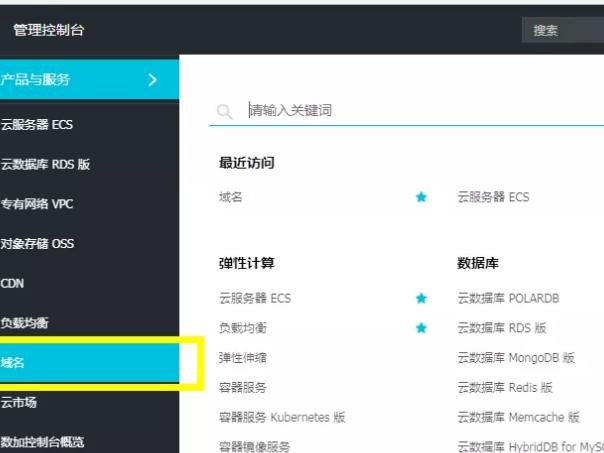Toggle favorite star for 弹性计算 云服务器 ECS

click(421, 298)
